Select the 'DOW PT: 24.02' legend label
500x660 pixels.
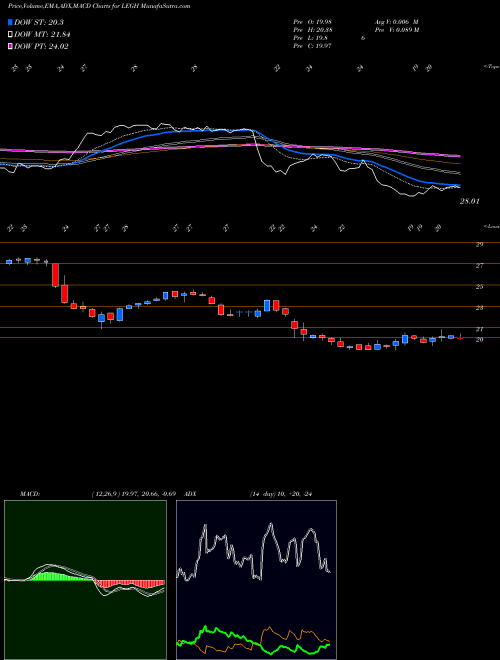coord(41,46)
